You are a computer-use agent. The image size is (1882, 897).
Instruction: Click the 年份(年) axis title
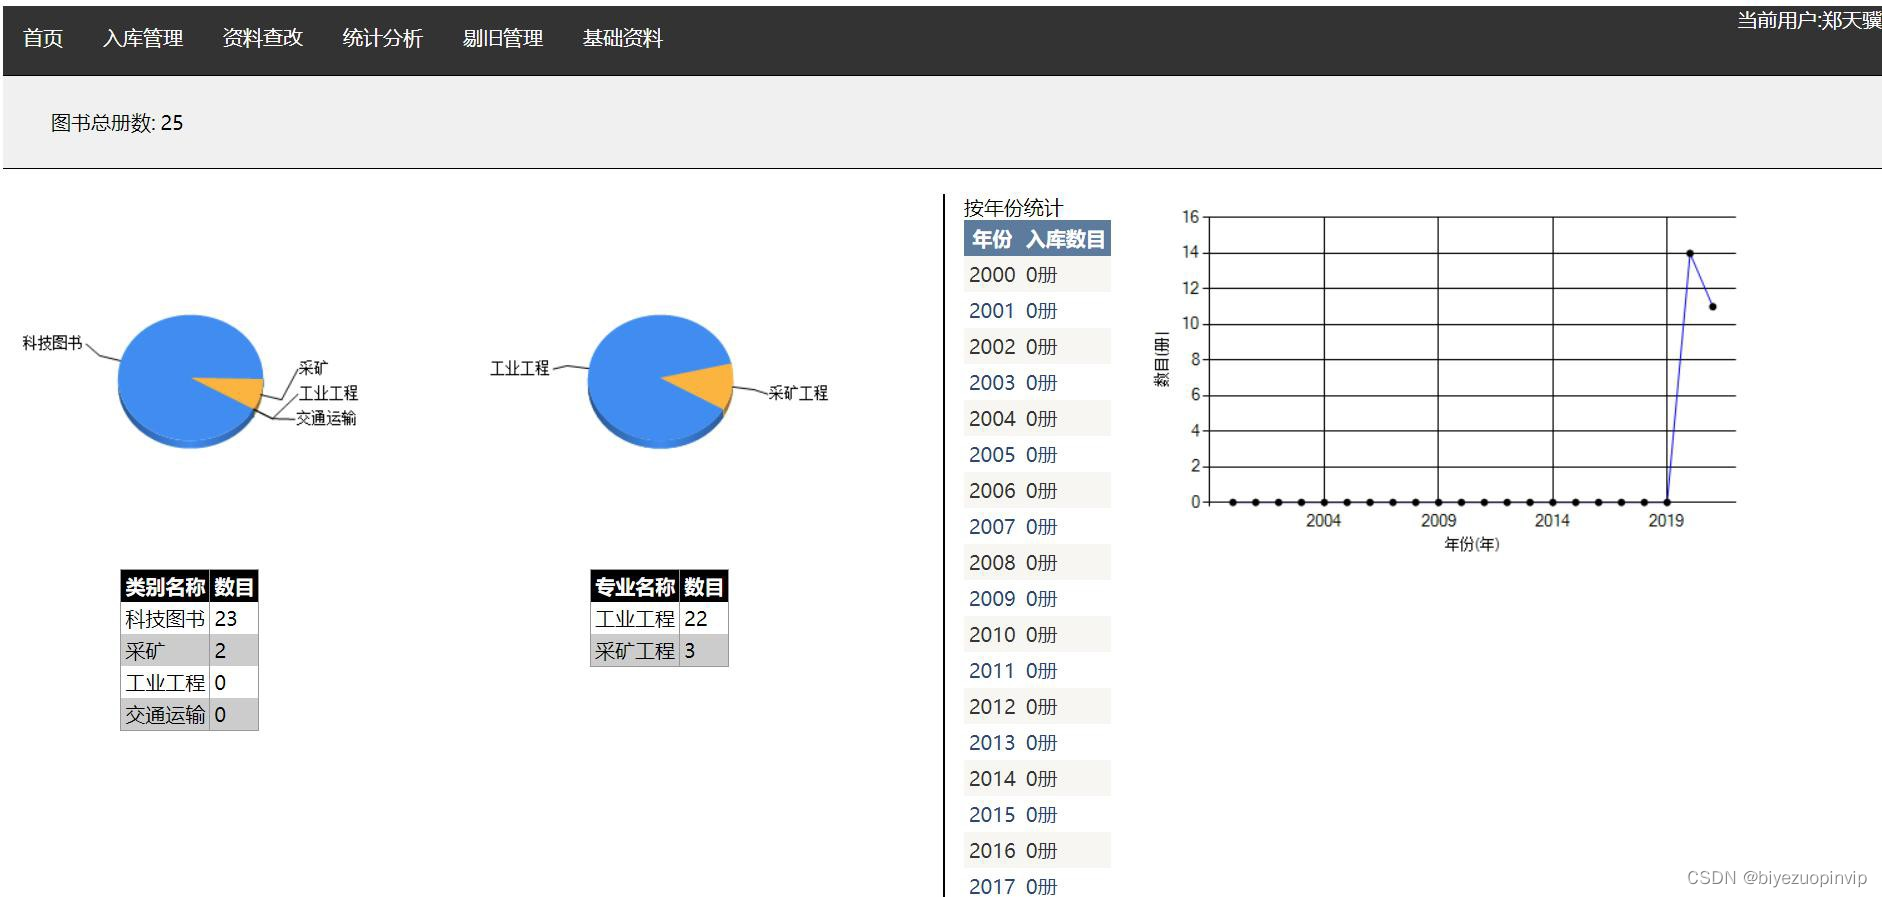(x=1472, y=544)
